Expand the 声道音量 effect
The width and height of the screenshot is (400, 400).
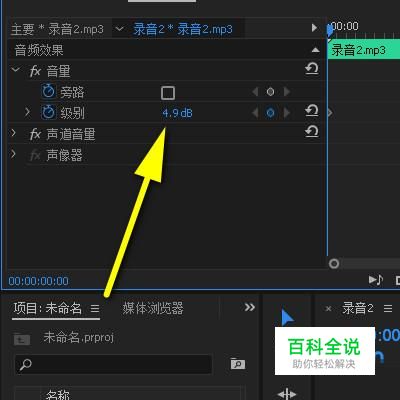(13, 133)
